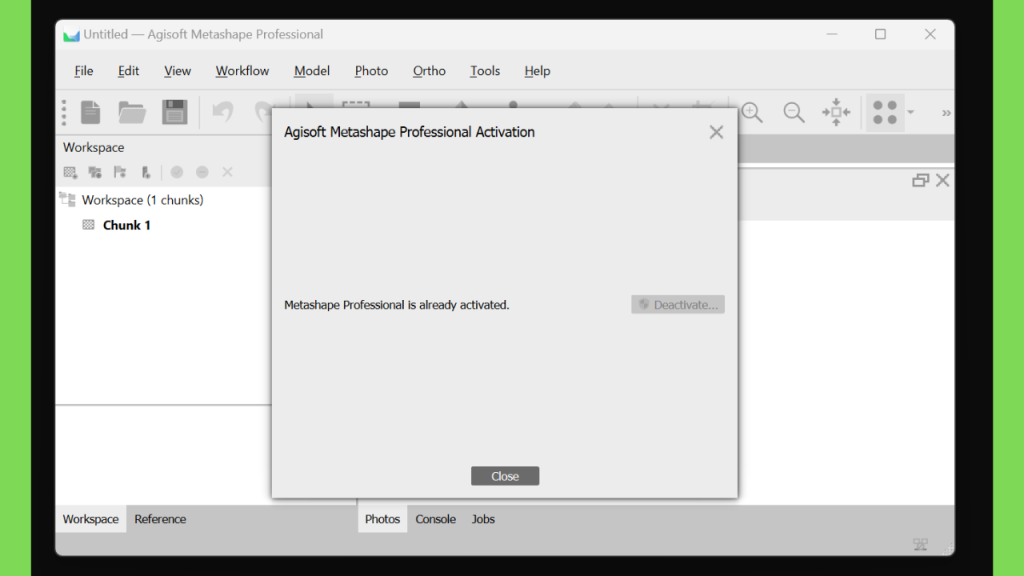Click the Reset View arrows icon
Screen dimensions: 1024x576
pyautogui.click(x=836, y=112)
